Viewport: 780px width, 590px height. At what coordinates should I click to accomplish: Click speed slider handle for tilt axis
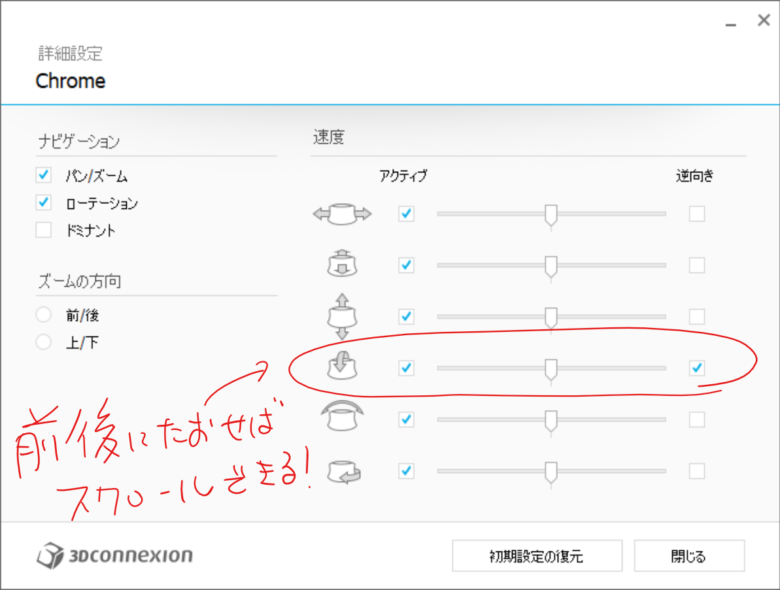[551, 370]
